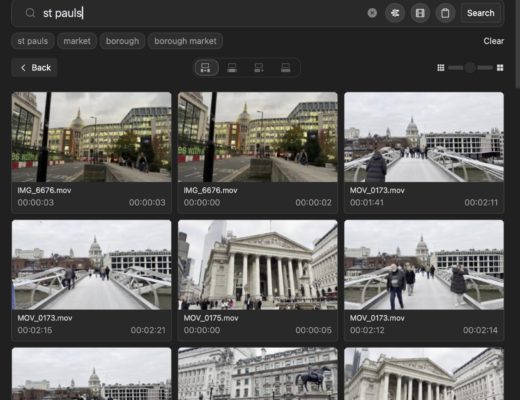Viewport: 520px width, 400px height.
Task: Open MOV_0175.mov clip thumbnail with columns
Action: pyautogui.click(x=258, y=265)
